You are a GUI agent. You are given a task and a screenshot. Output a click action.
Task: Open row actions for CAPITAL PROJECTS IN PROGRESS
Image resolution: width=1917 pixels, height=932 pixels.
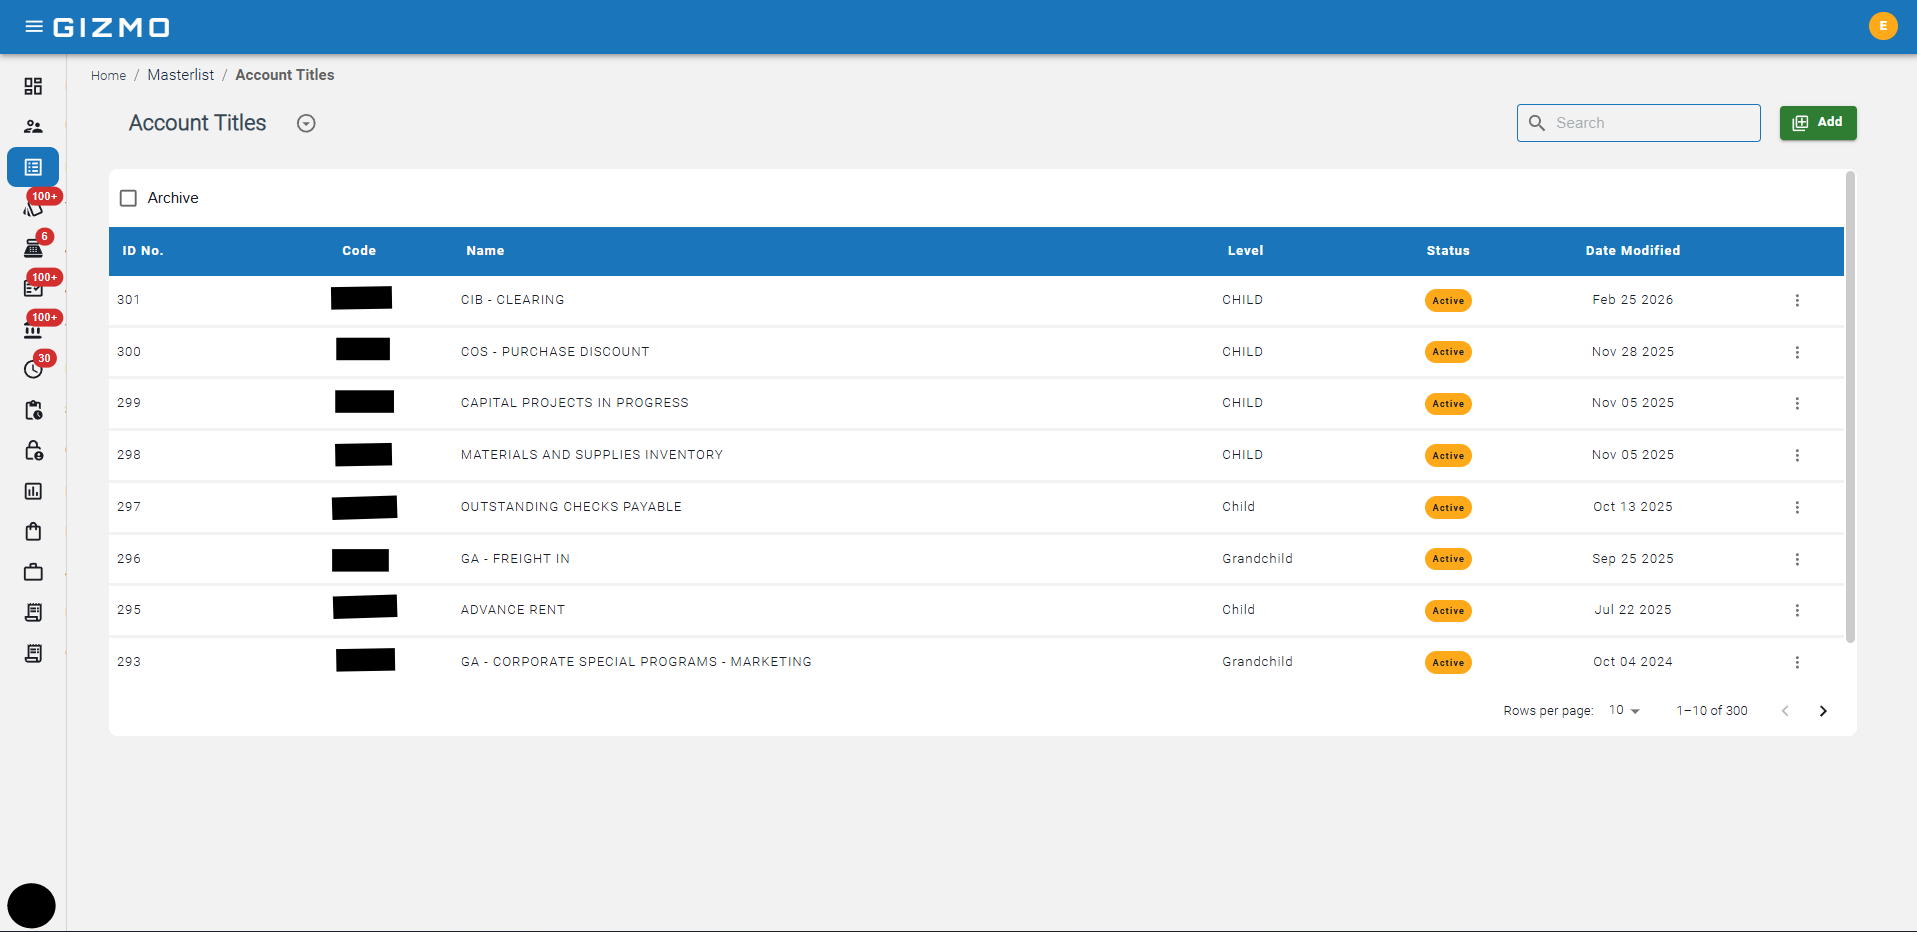click(x=1797, y=404)
